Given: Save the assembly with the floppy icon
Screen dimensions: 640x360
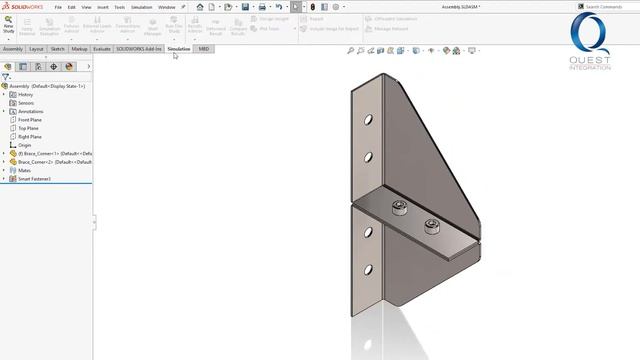Looking at the screenshot, I should (245, 7).
